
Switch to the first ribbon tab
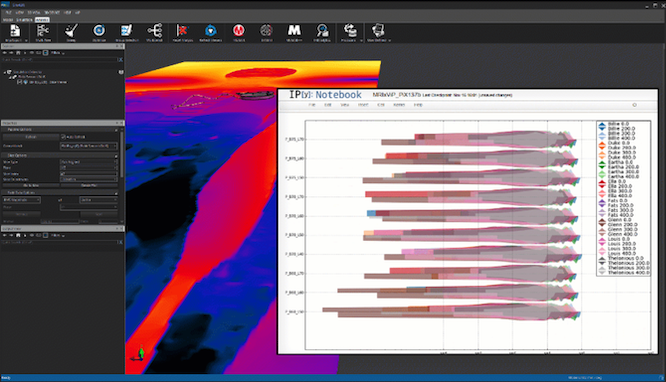point(8,20)
